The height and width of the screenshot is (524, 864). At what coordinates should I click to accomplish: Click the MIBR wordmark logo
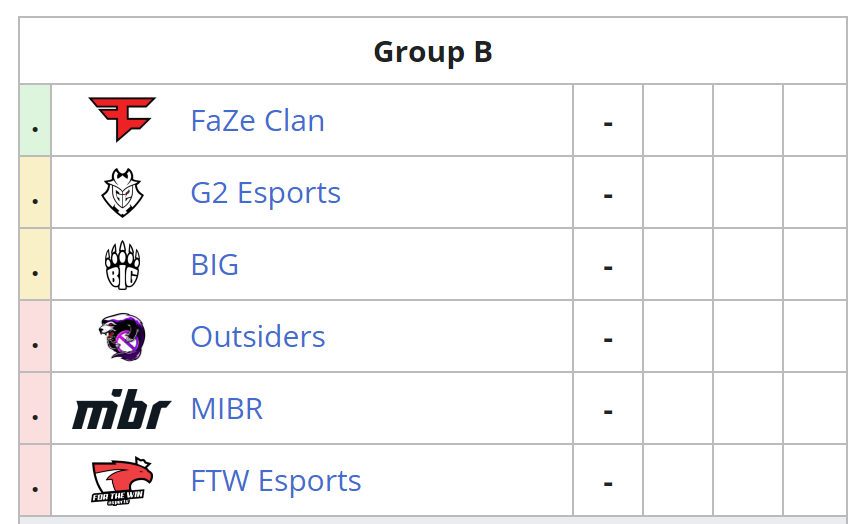(122, 409)
